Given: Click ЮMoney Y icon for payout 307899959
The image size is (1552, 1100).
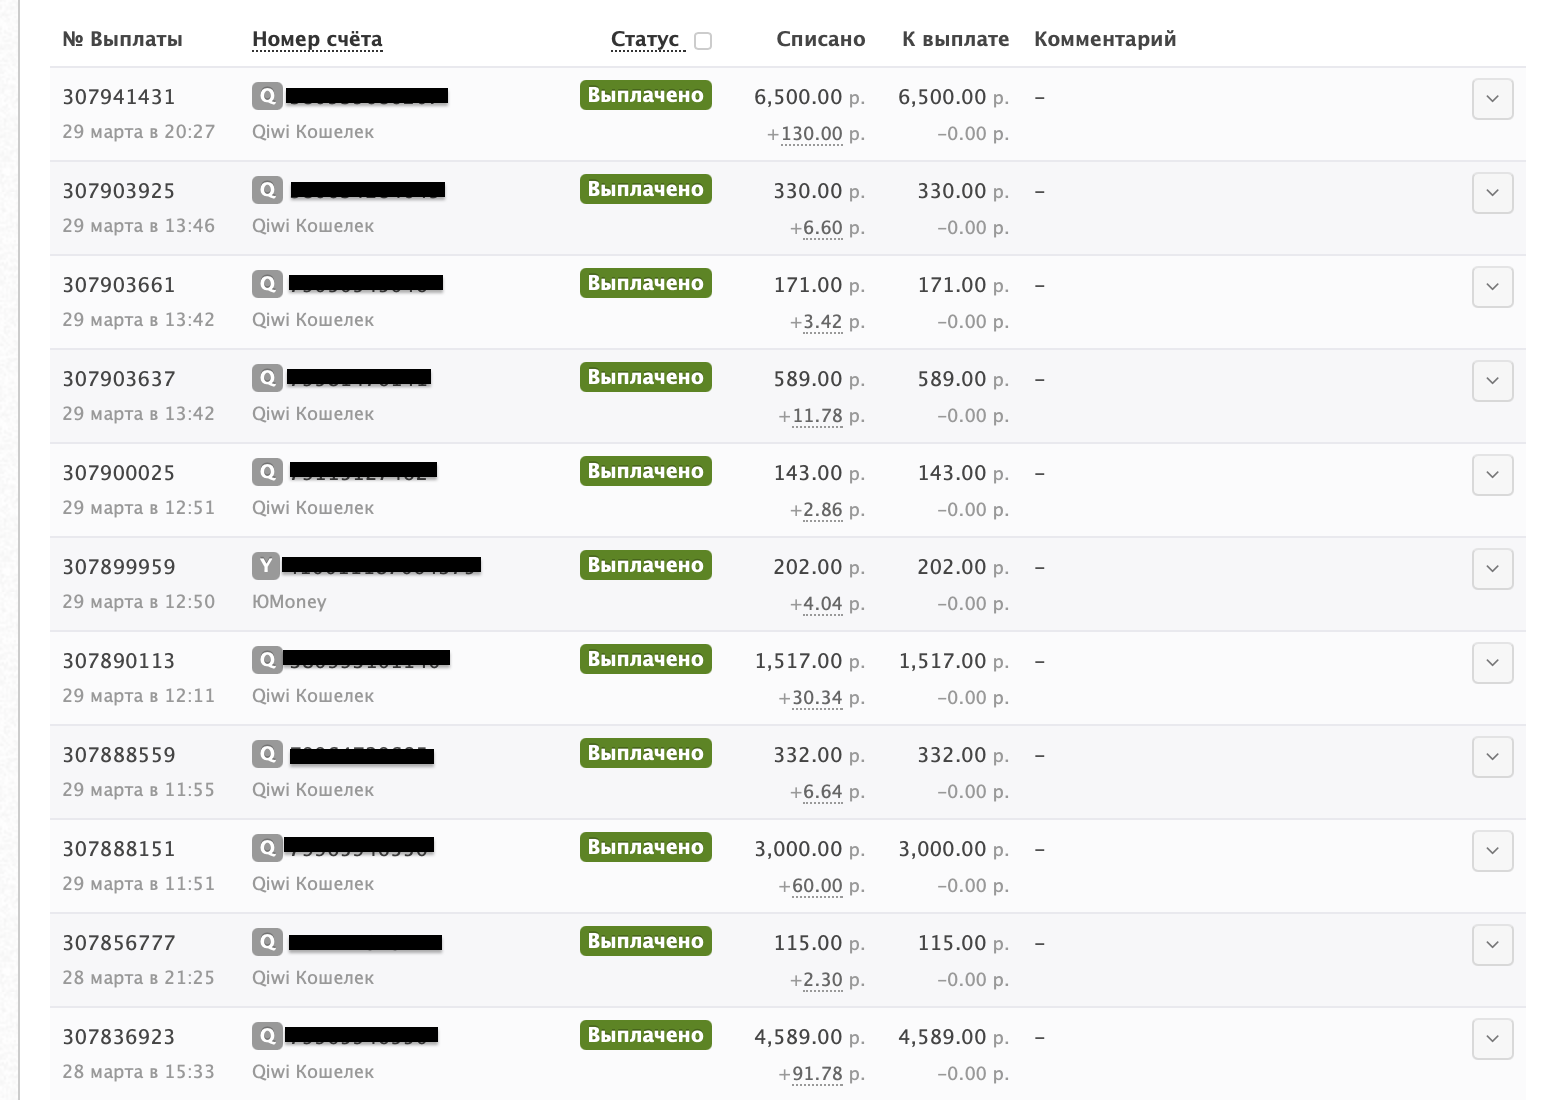Looking at the screenshot, I should click(266, 566).
